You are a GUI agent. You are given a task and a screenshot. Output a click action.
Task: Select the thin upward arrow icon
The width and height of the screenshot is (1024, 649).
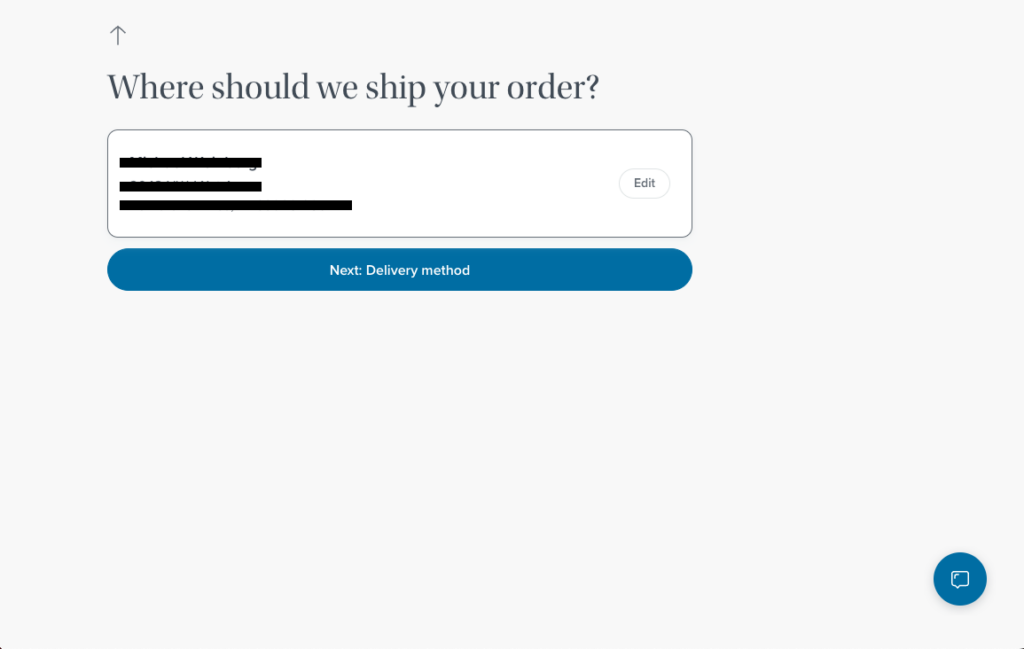[118, 35]
